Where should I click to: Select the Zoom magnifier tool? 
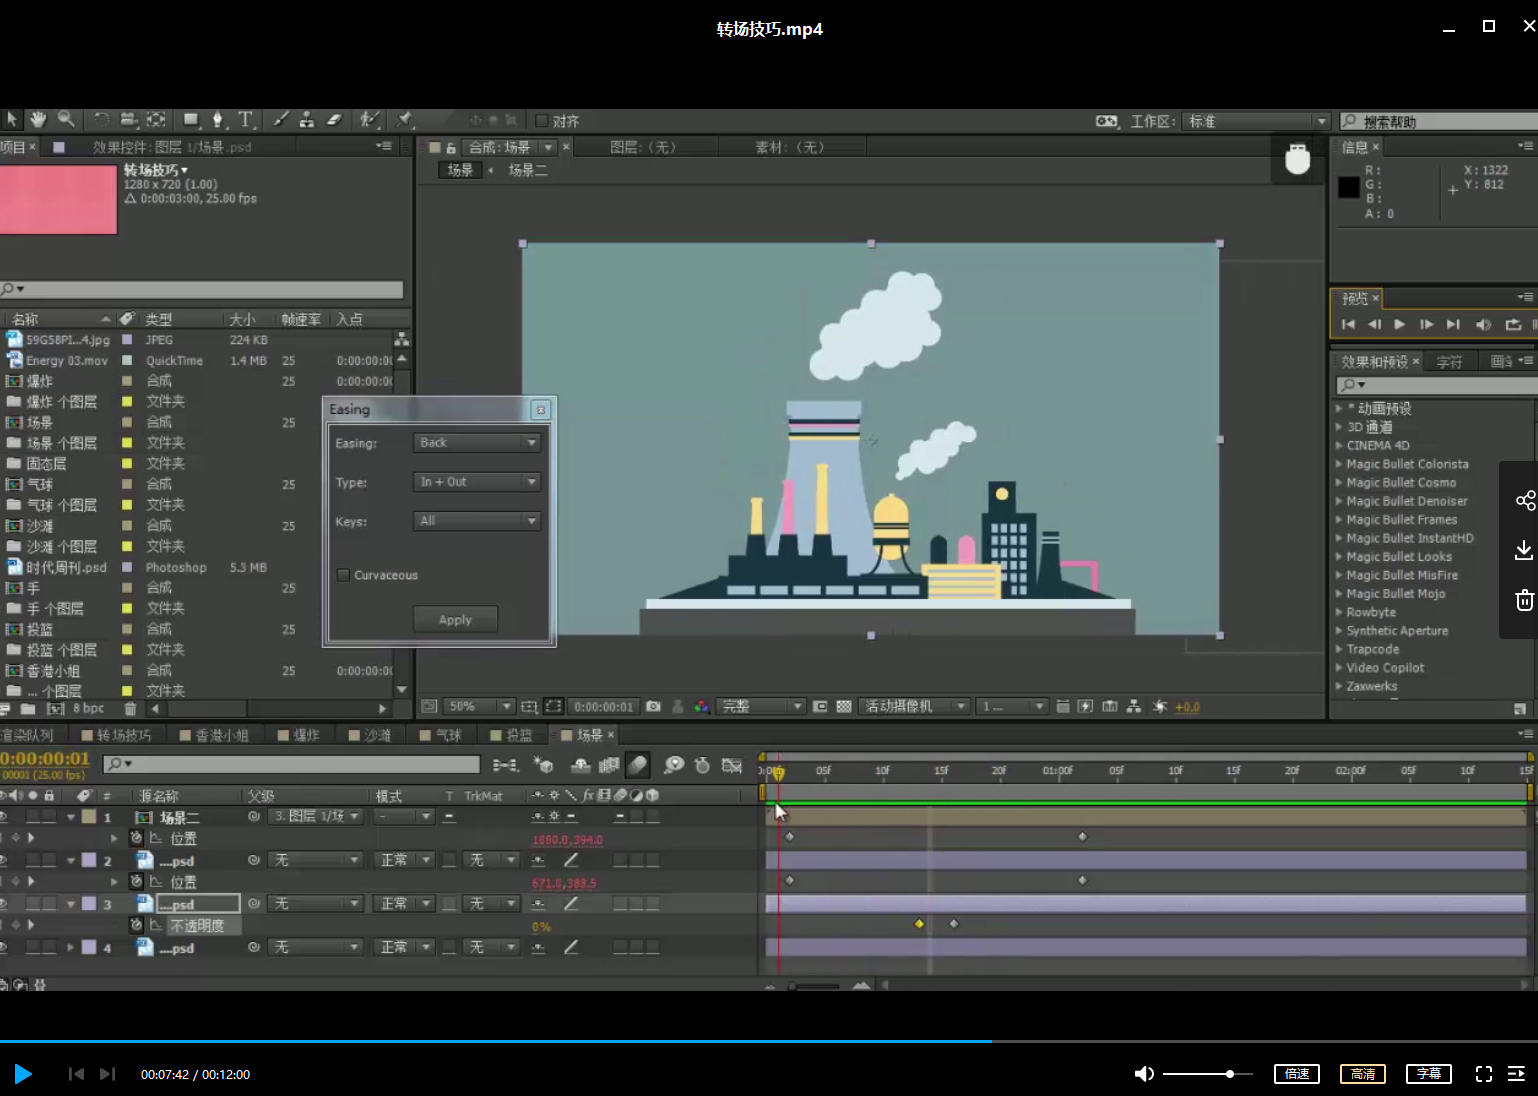click(x=66, y=120)
